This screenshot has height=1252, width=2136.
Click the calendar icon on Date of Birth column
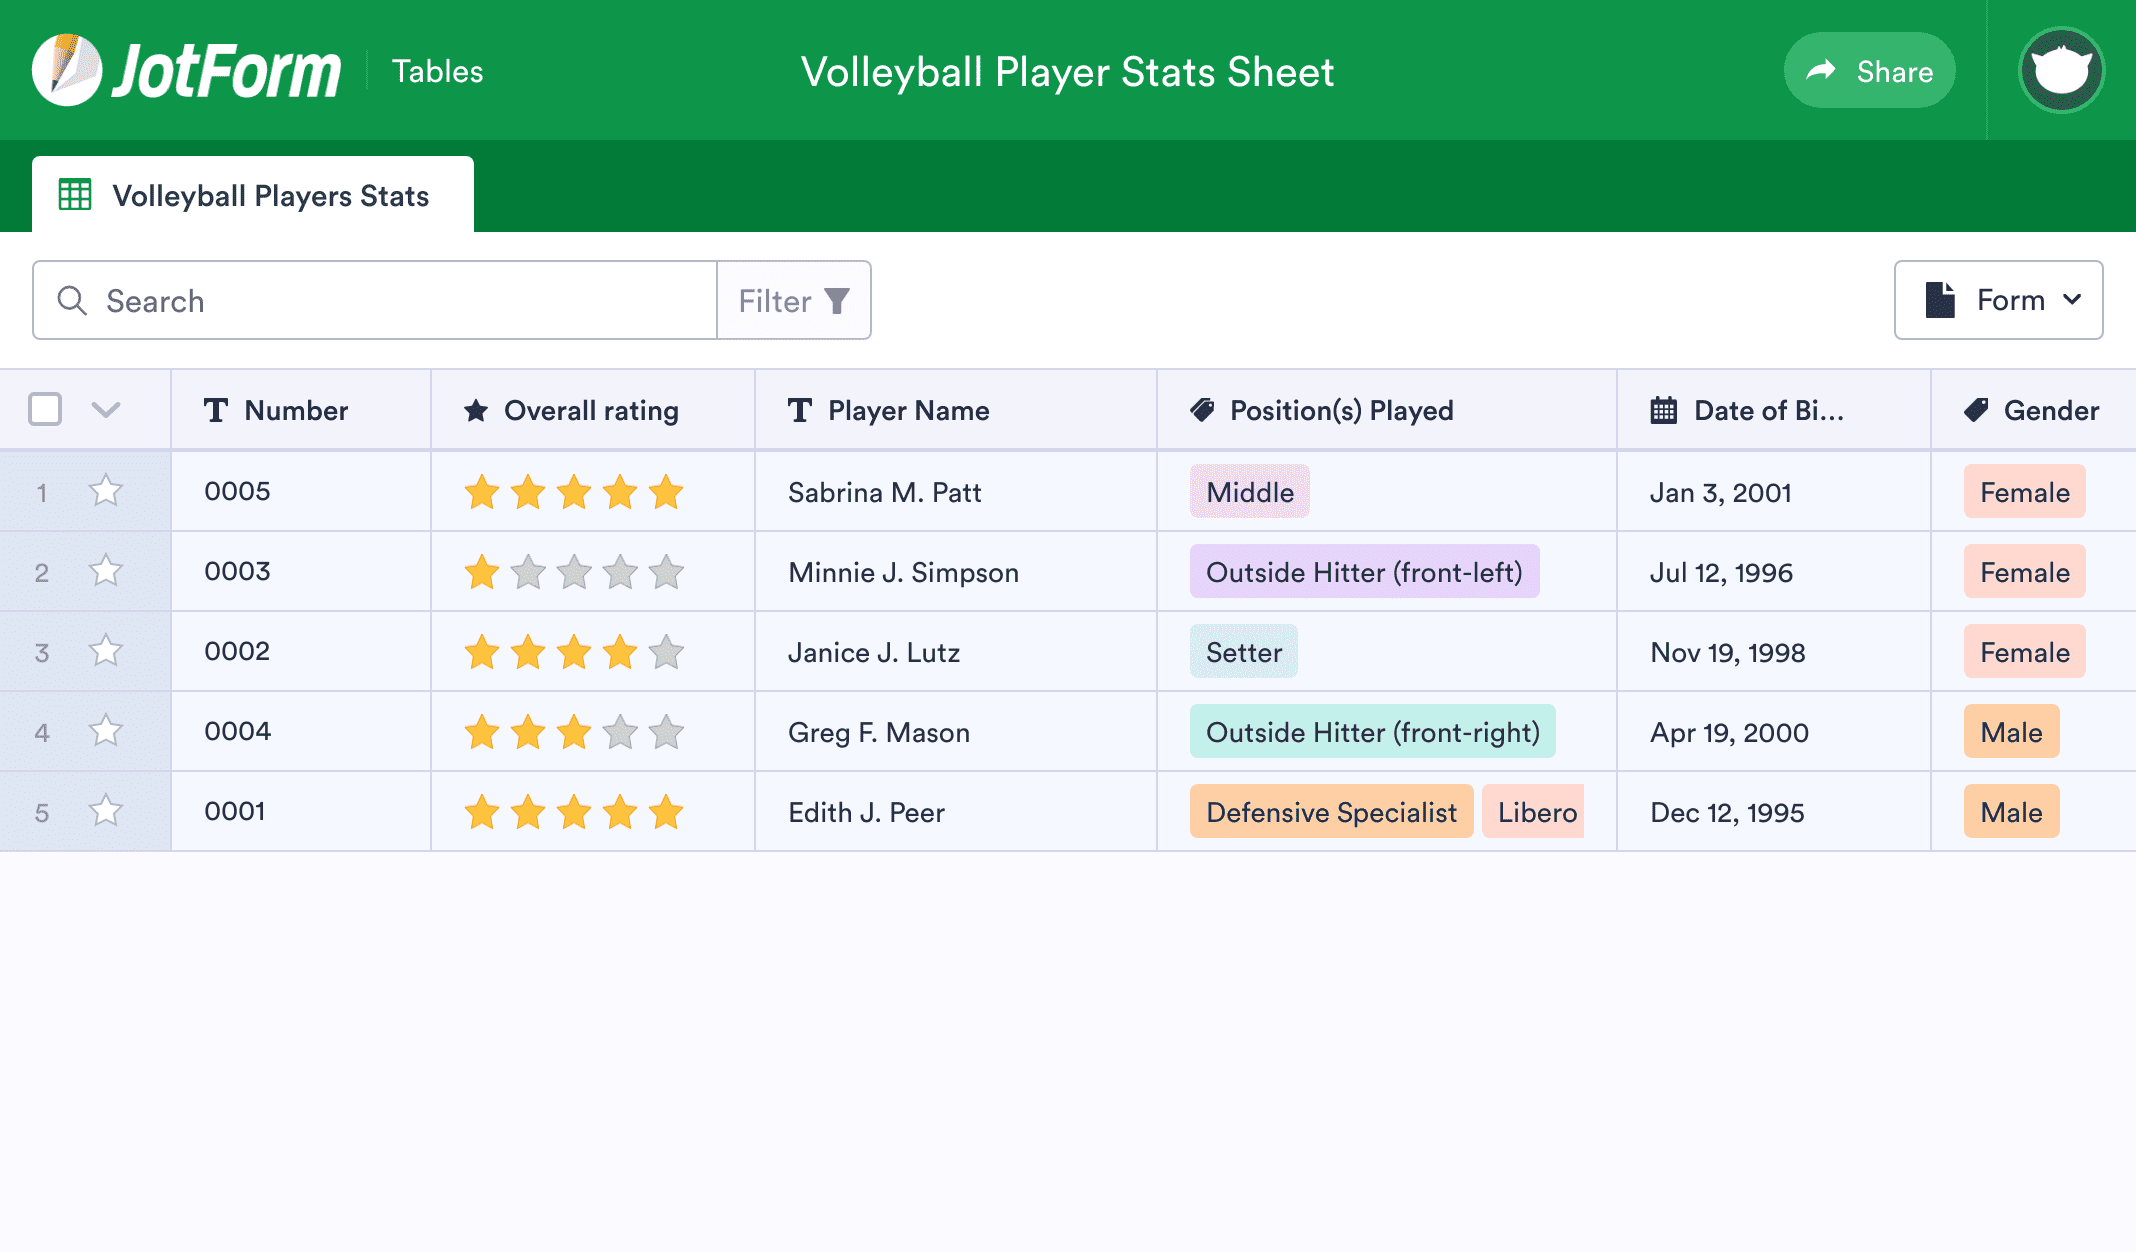(1663, 410)
